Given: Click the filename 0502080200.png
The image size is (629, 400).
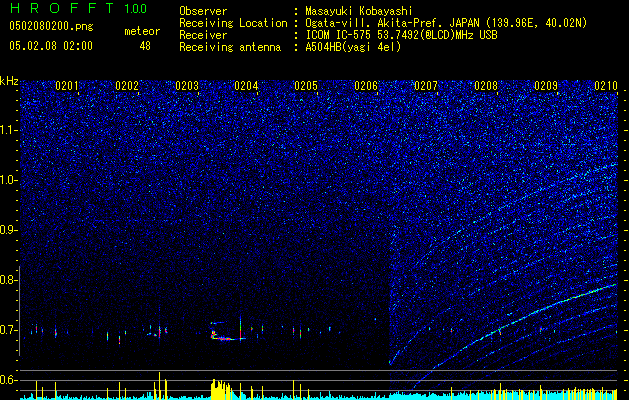Looking at the screenshot, I should point(51,27).
